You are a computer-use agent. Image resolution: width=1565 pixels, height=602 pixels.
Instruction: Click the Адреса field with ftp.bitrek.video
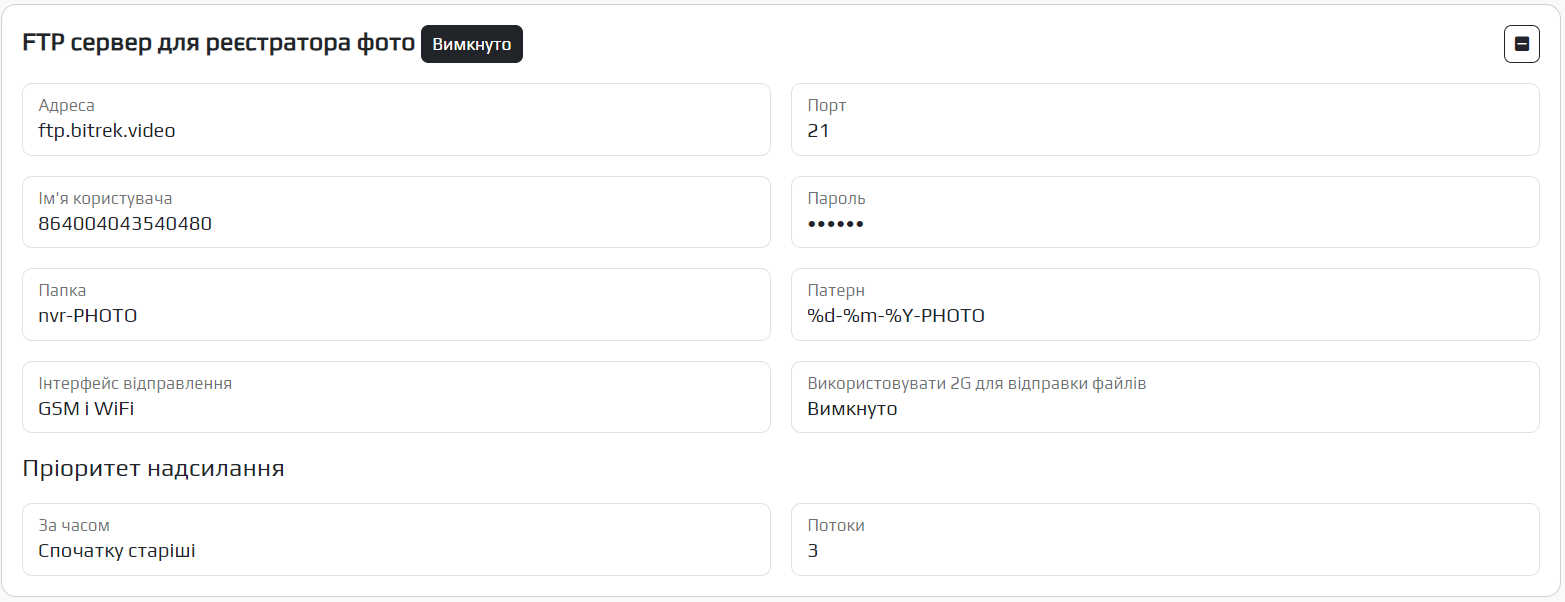coord(396,120)
